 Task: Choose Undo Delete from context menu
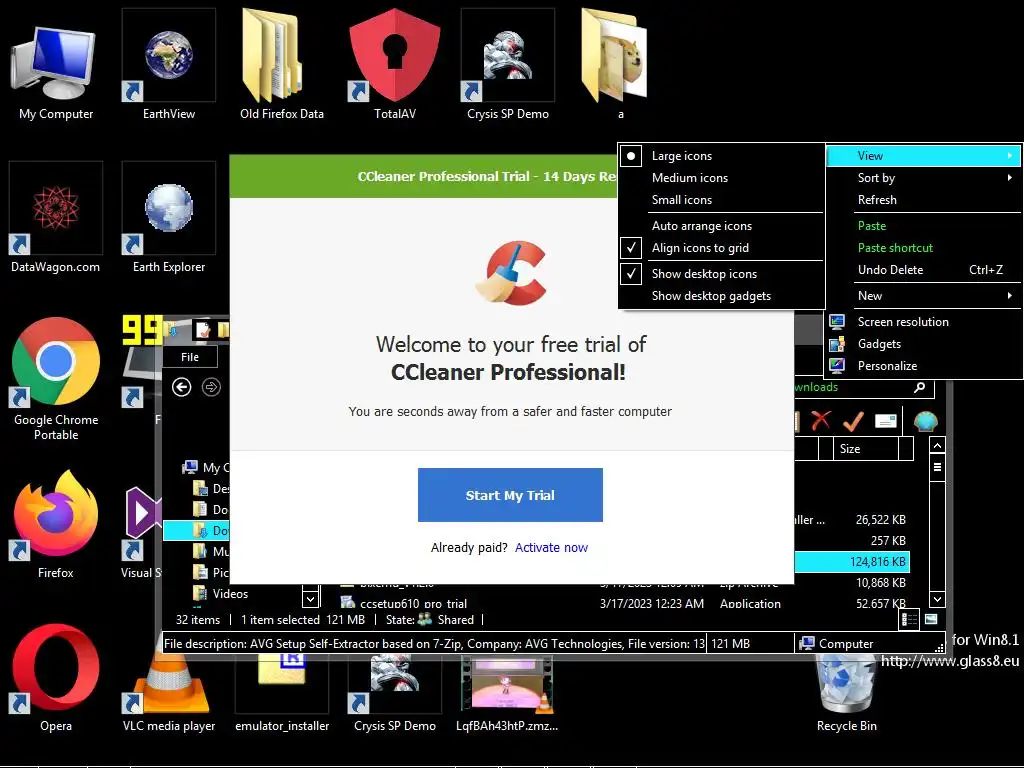pos(923,270)
